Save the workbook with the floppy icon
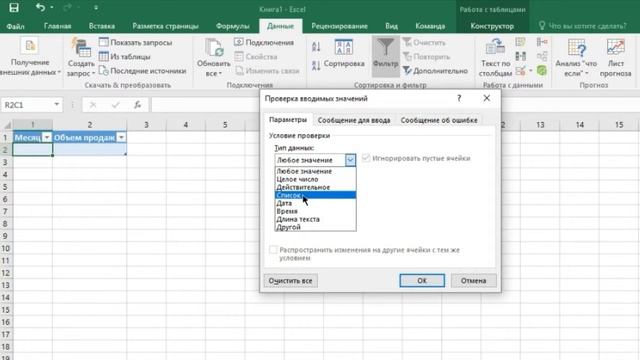Viewport: 640px width, 360px height. [14, 8]
